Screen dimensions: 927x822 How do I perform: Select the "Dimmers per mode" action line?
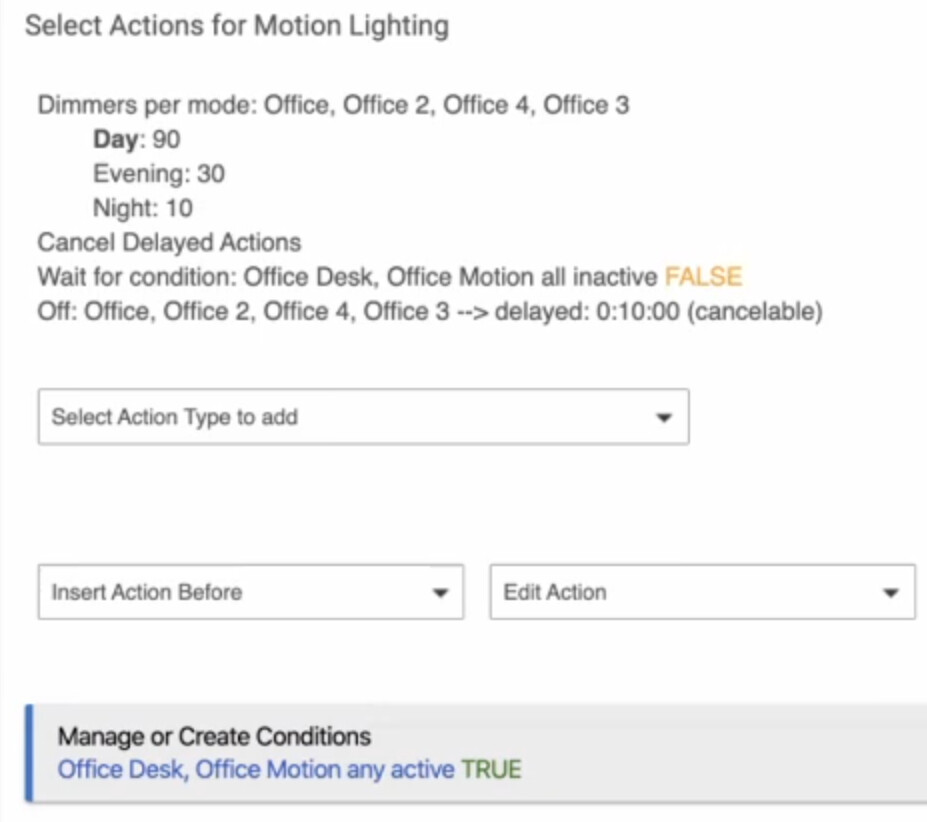click(333, 106)
